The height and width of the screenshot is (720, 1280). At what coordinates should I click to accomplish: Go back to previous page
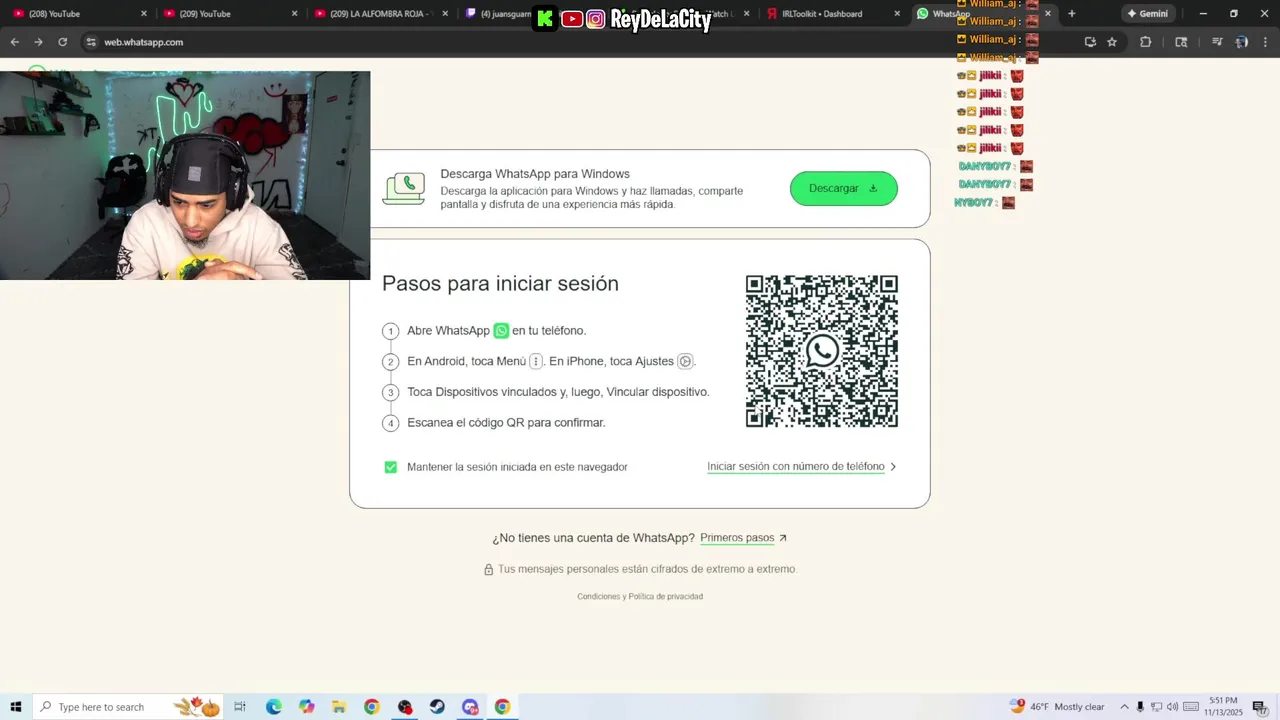(14, 42)
